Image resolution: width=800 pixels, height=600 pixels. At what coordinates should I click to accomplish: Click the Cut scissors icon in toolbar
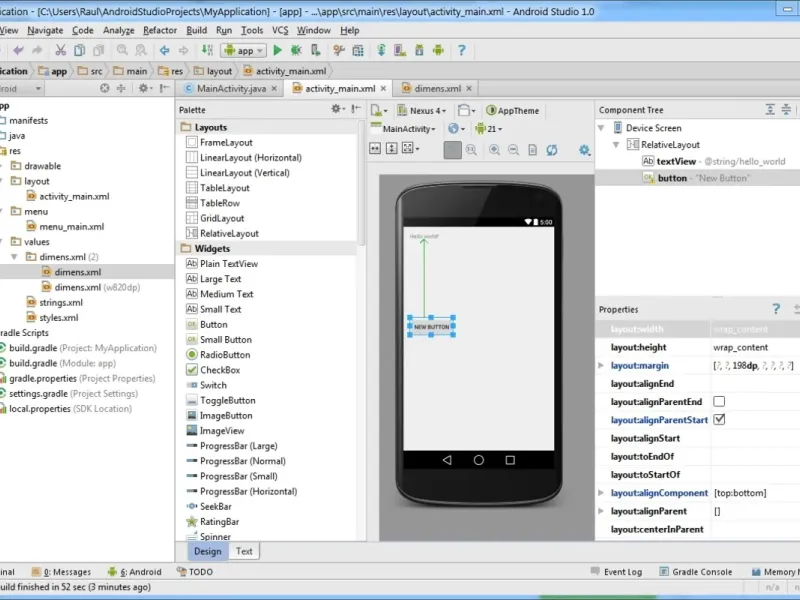[61, 50]
